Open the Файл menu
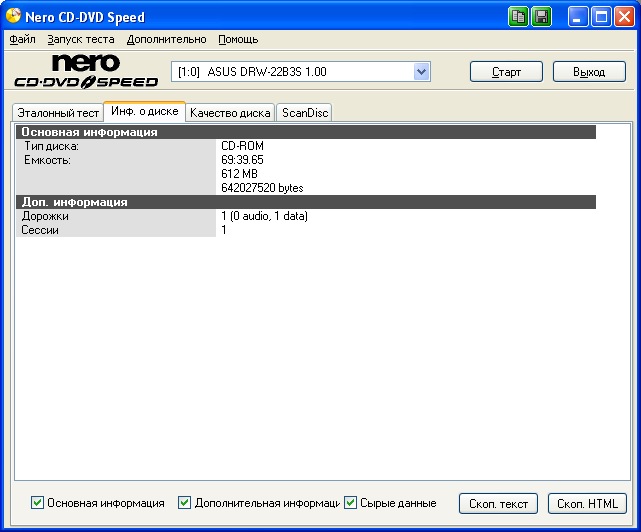The height and width of the screenshot is (532, 641). coord(22,40)
